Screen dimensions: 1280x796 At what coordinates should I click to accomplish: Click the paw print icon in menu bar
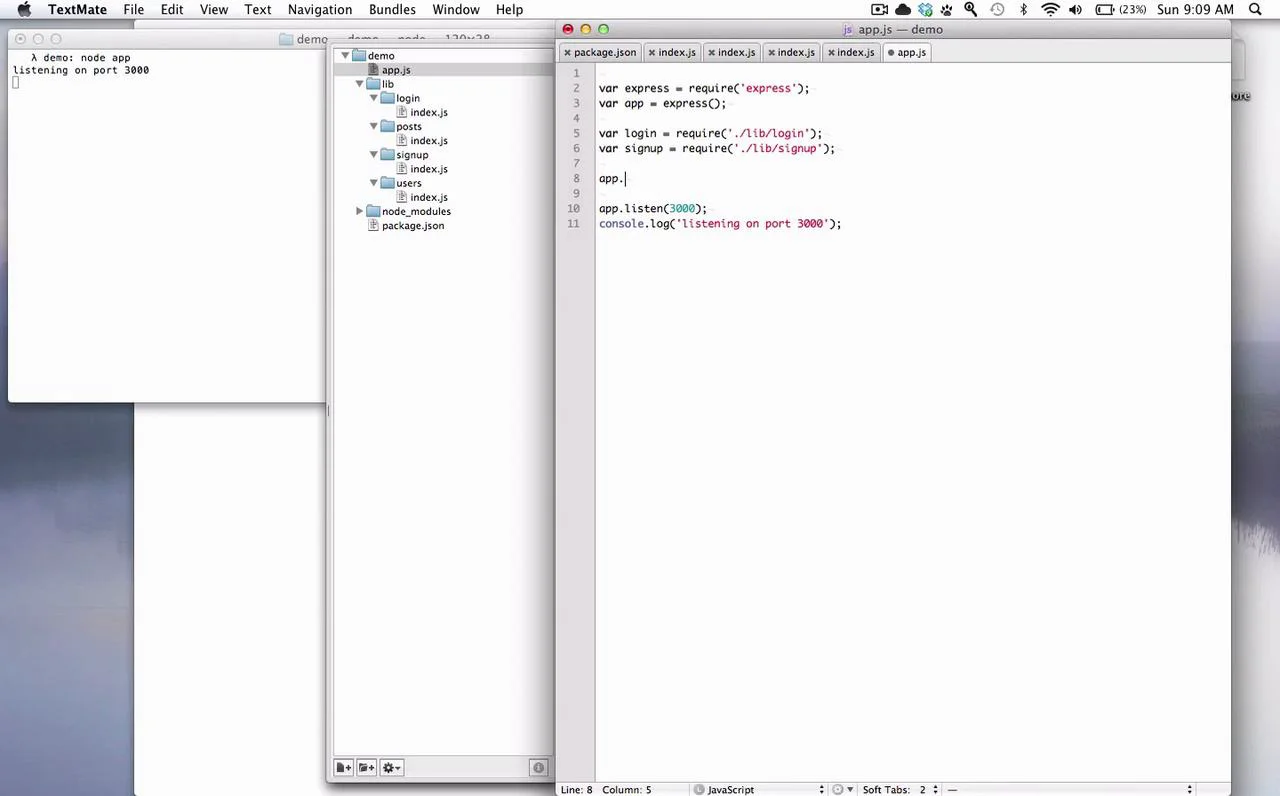pos(946,9)
